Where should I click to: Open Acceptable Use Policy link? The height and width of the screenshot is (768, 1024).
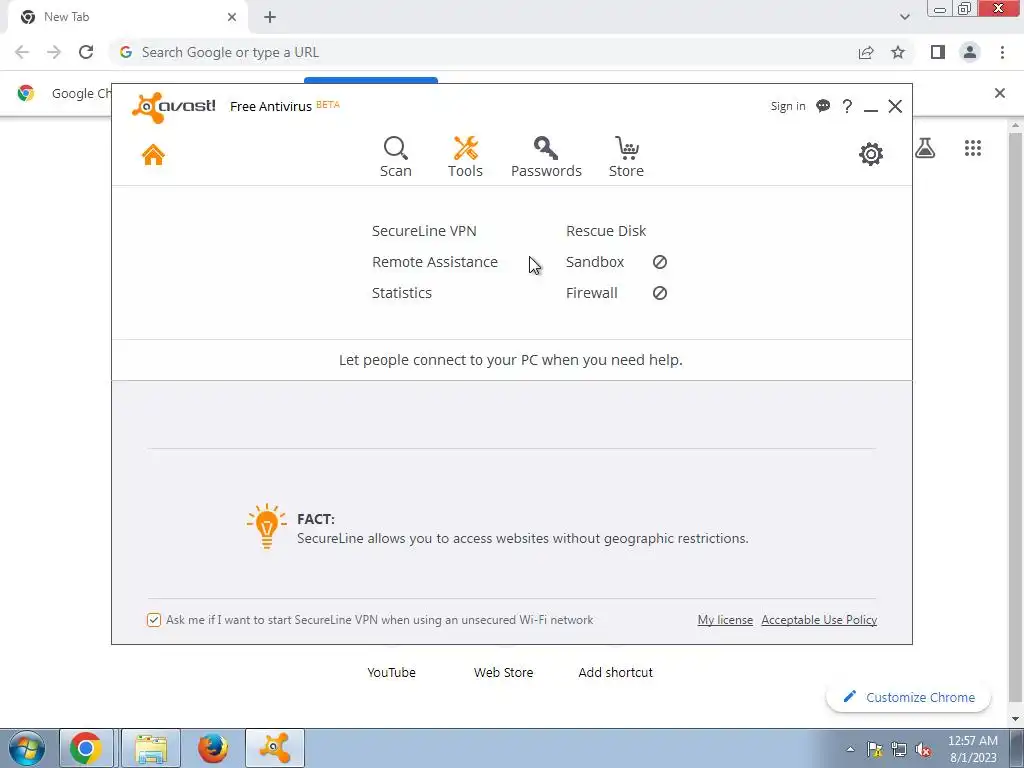pos(819,620)
